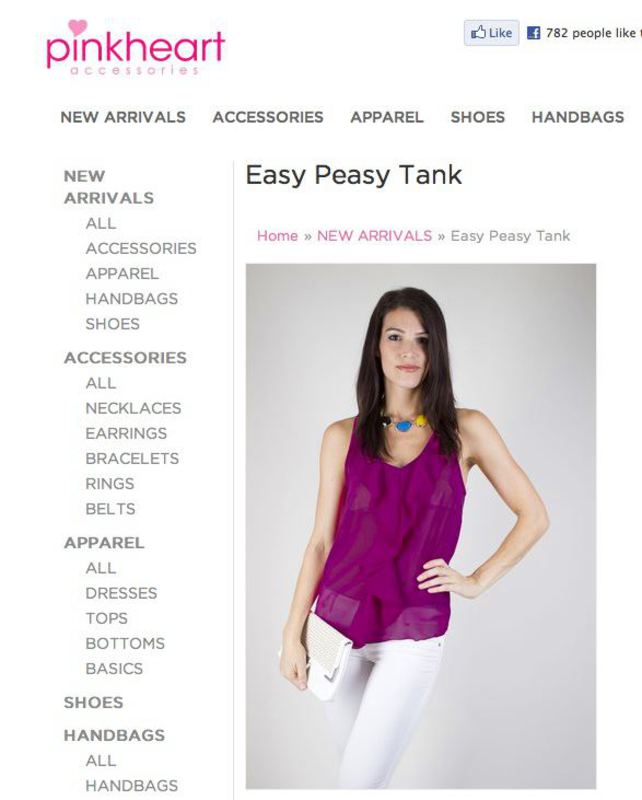This screenshot has width=642, height=800.
Task: Click the Facebook Like thumbs-up button
Action: [491, 33]
